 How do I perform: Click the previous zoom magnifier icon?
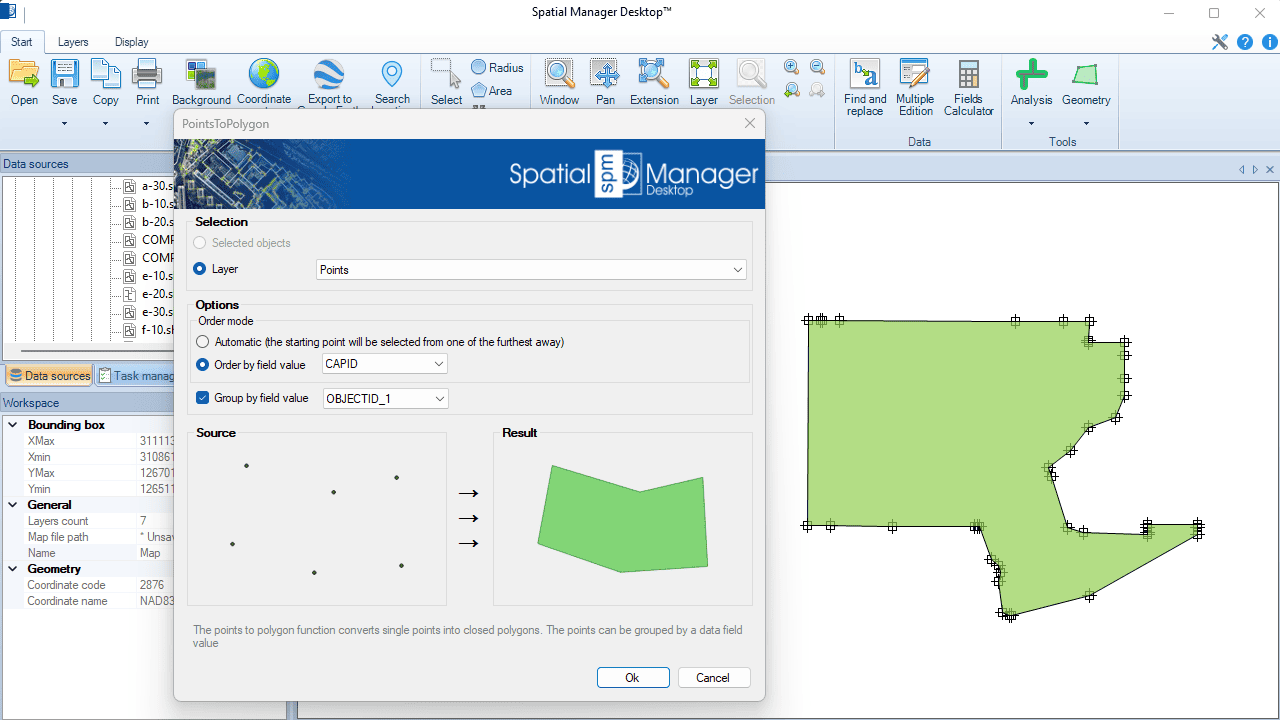[x=791, y=90]
